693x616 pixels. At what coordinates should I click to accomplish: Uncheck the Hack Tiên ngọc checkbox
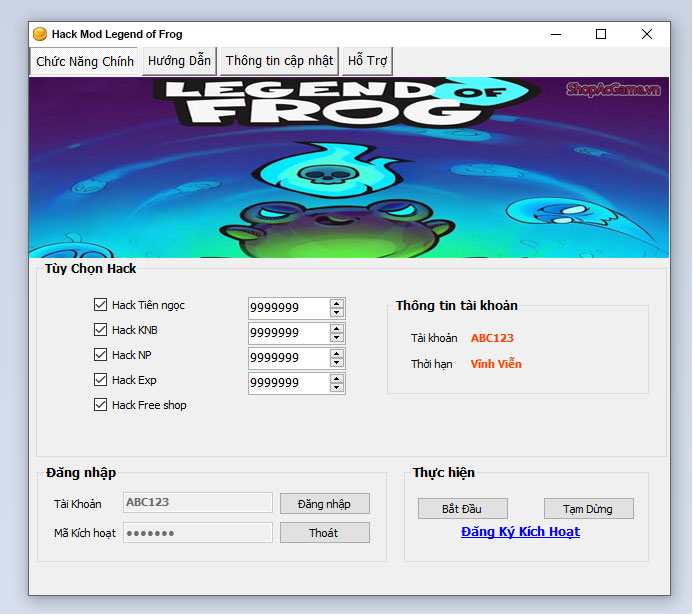coord(100,304)
